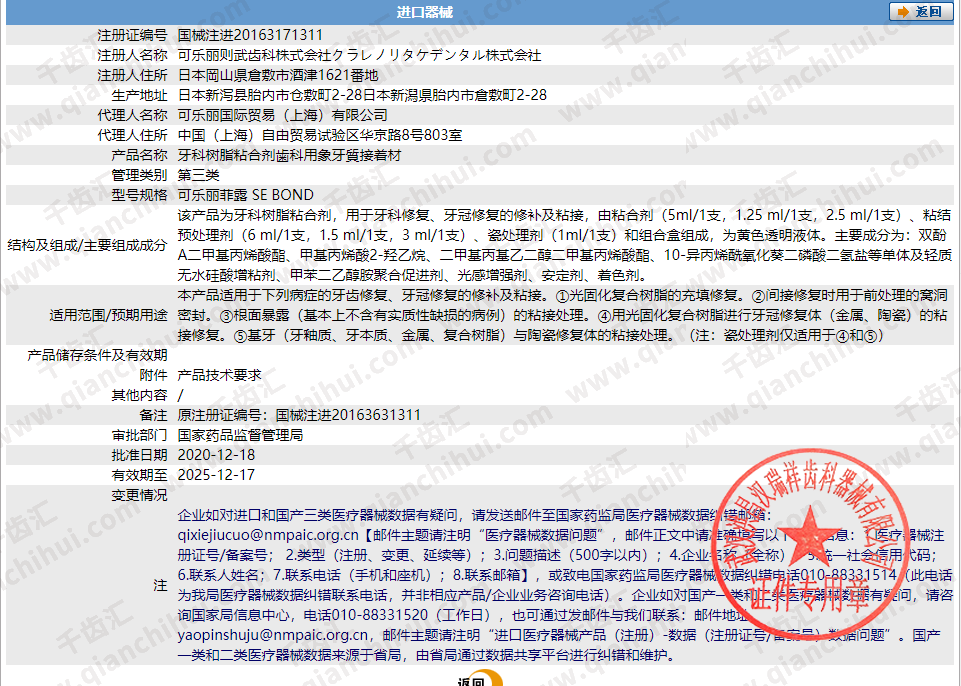961x686 pixels.
Task: Click the original registration number in 备注 row
Action: 299,415
